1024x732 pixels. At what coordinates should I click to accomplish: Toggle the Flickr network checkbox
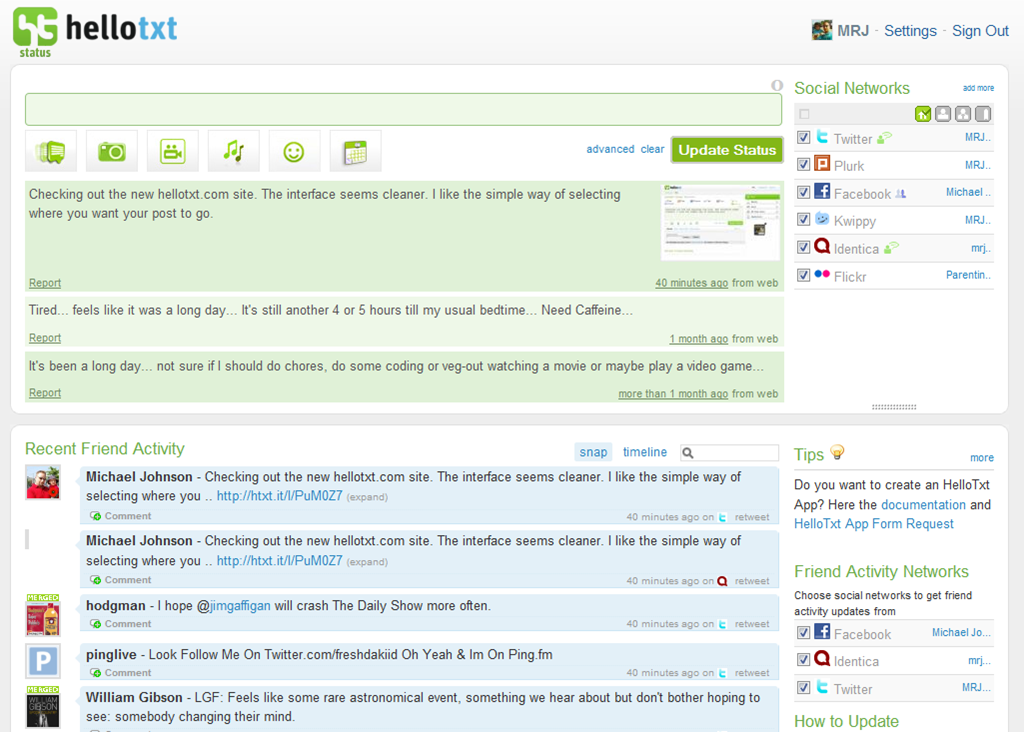coord(804,275)
